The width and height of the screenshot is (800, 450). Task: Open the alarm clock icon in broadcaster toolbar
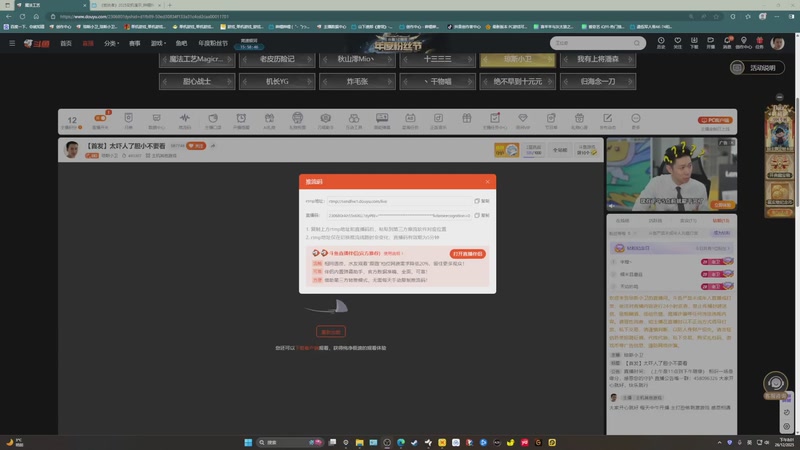coord(241,120)
